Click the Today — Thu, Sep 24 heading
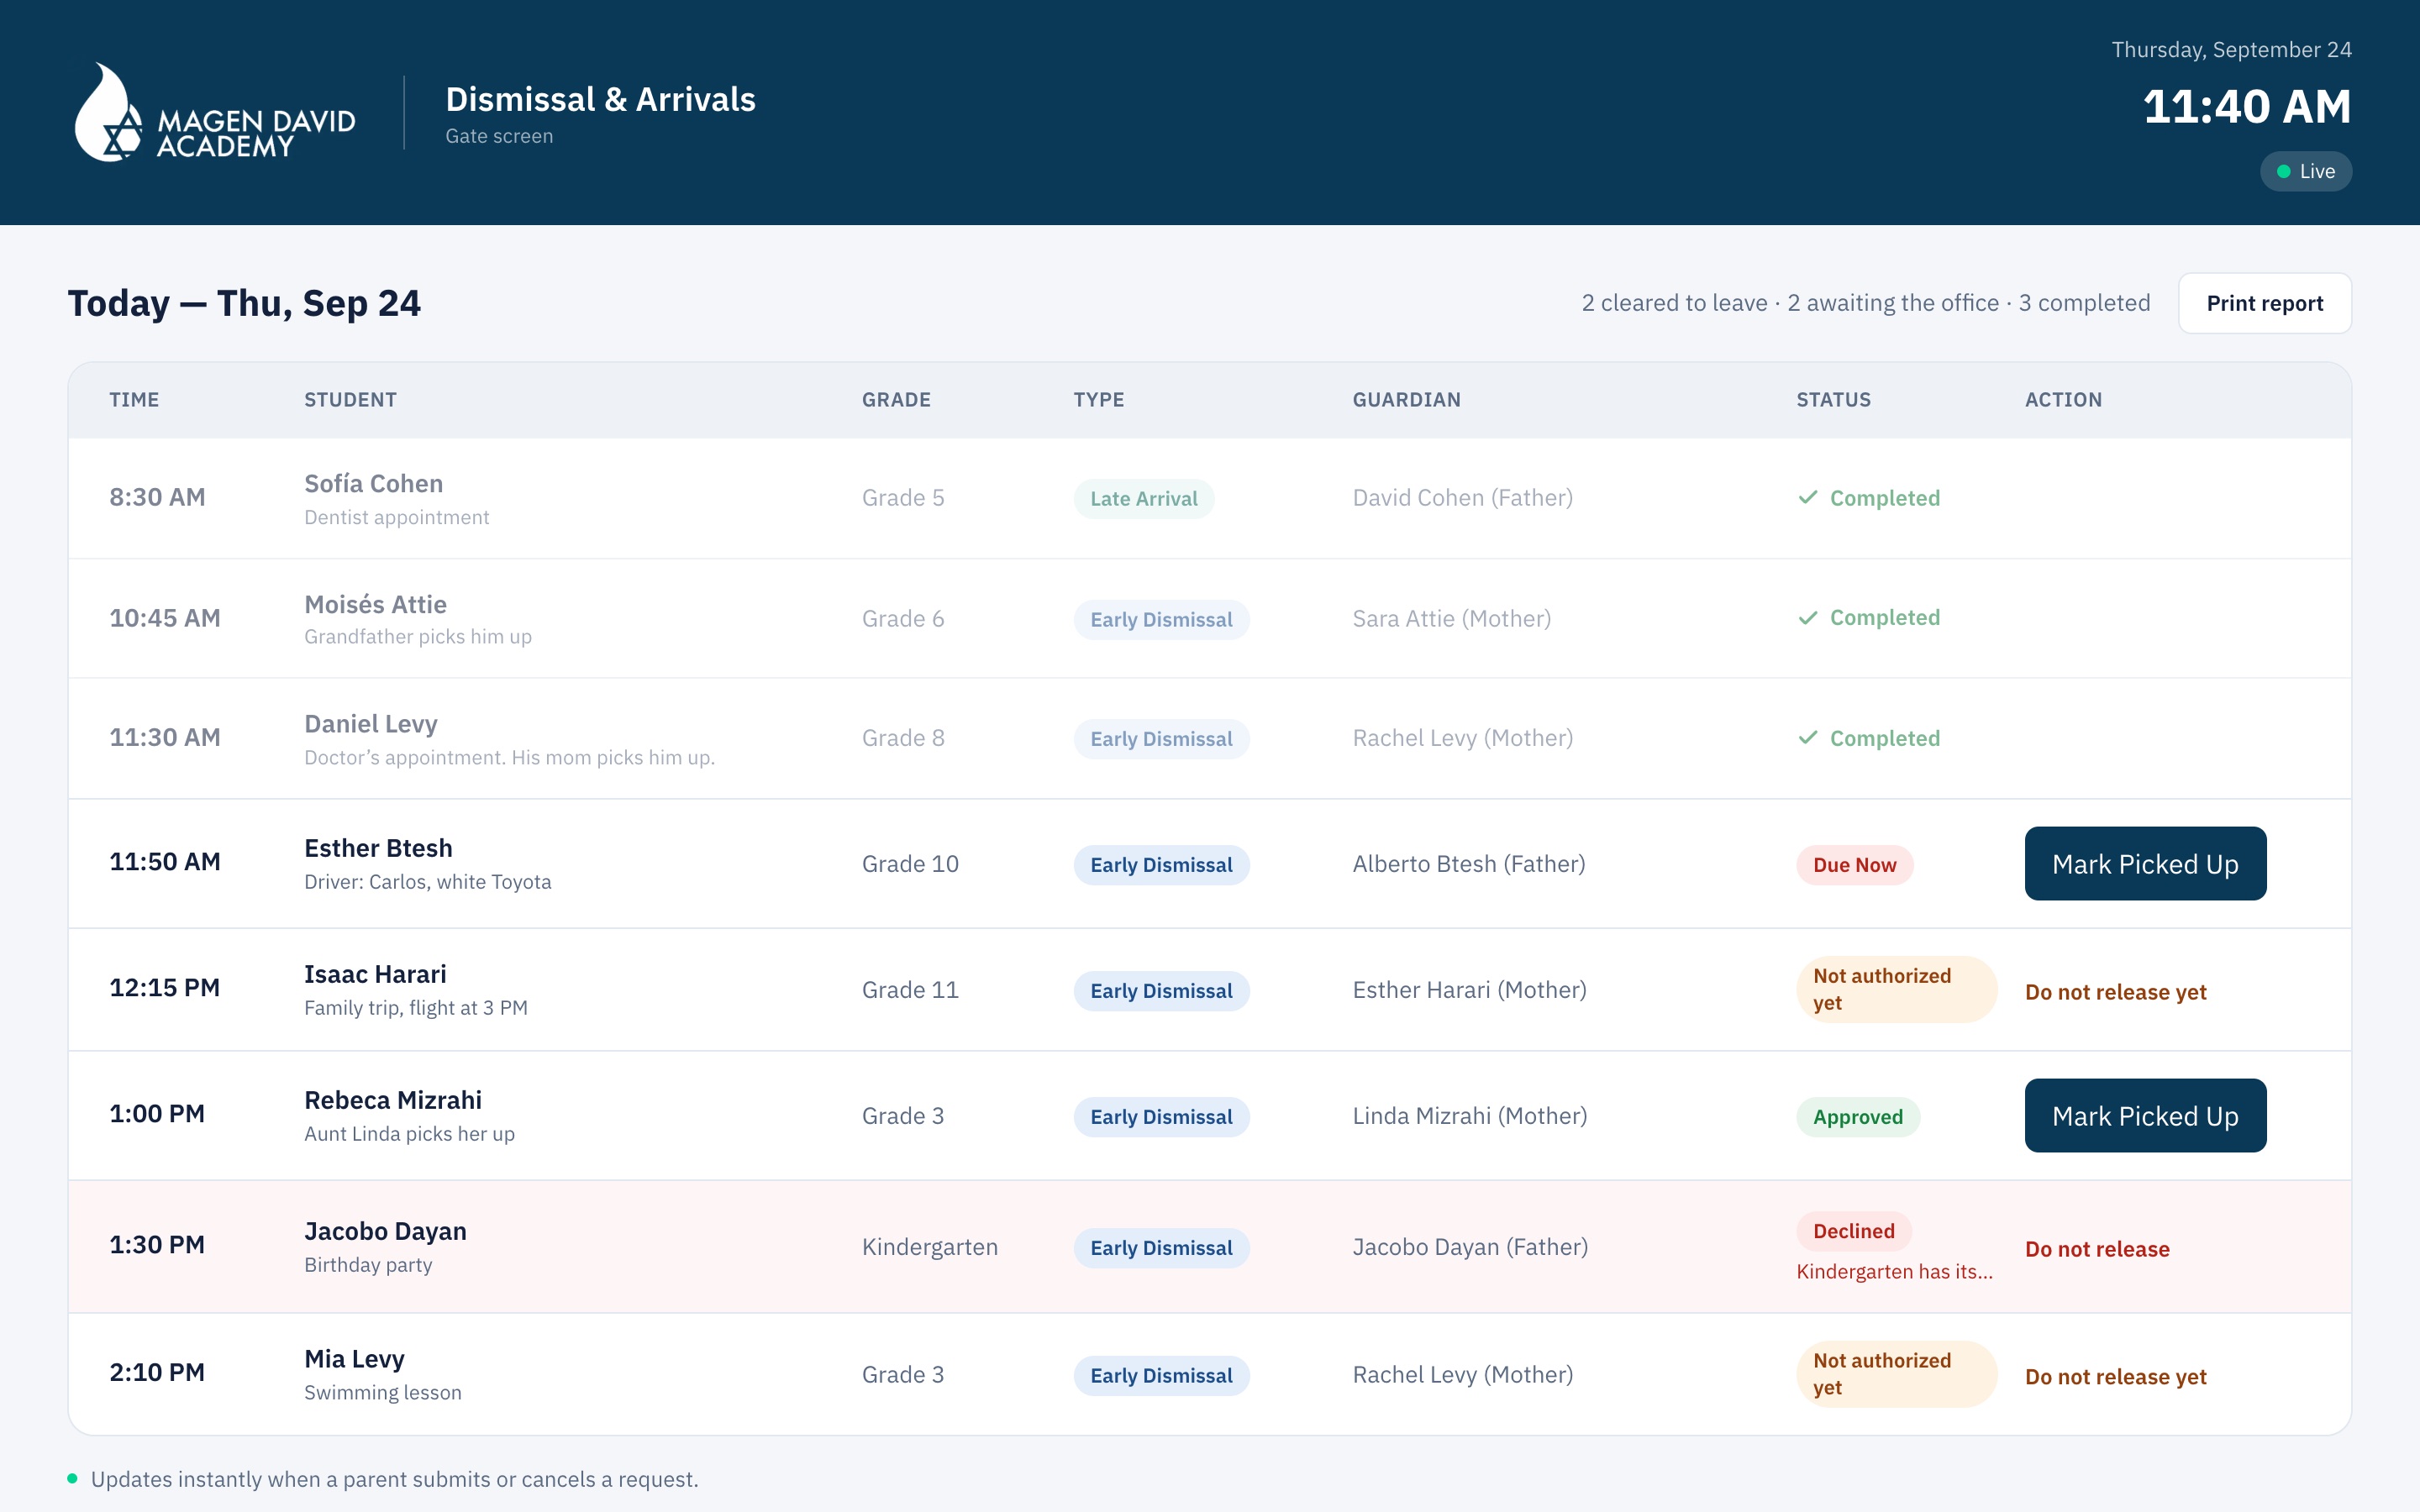The image size is (2420, 1512). [x=244, y=303]
